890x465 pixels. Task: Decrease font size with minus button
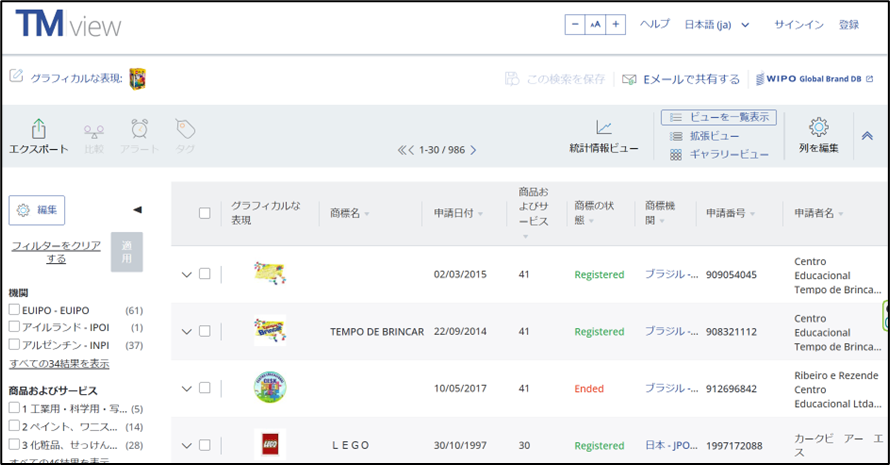click(575, 24)
